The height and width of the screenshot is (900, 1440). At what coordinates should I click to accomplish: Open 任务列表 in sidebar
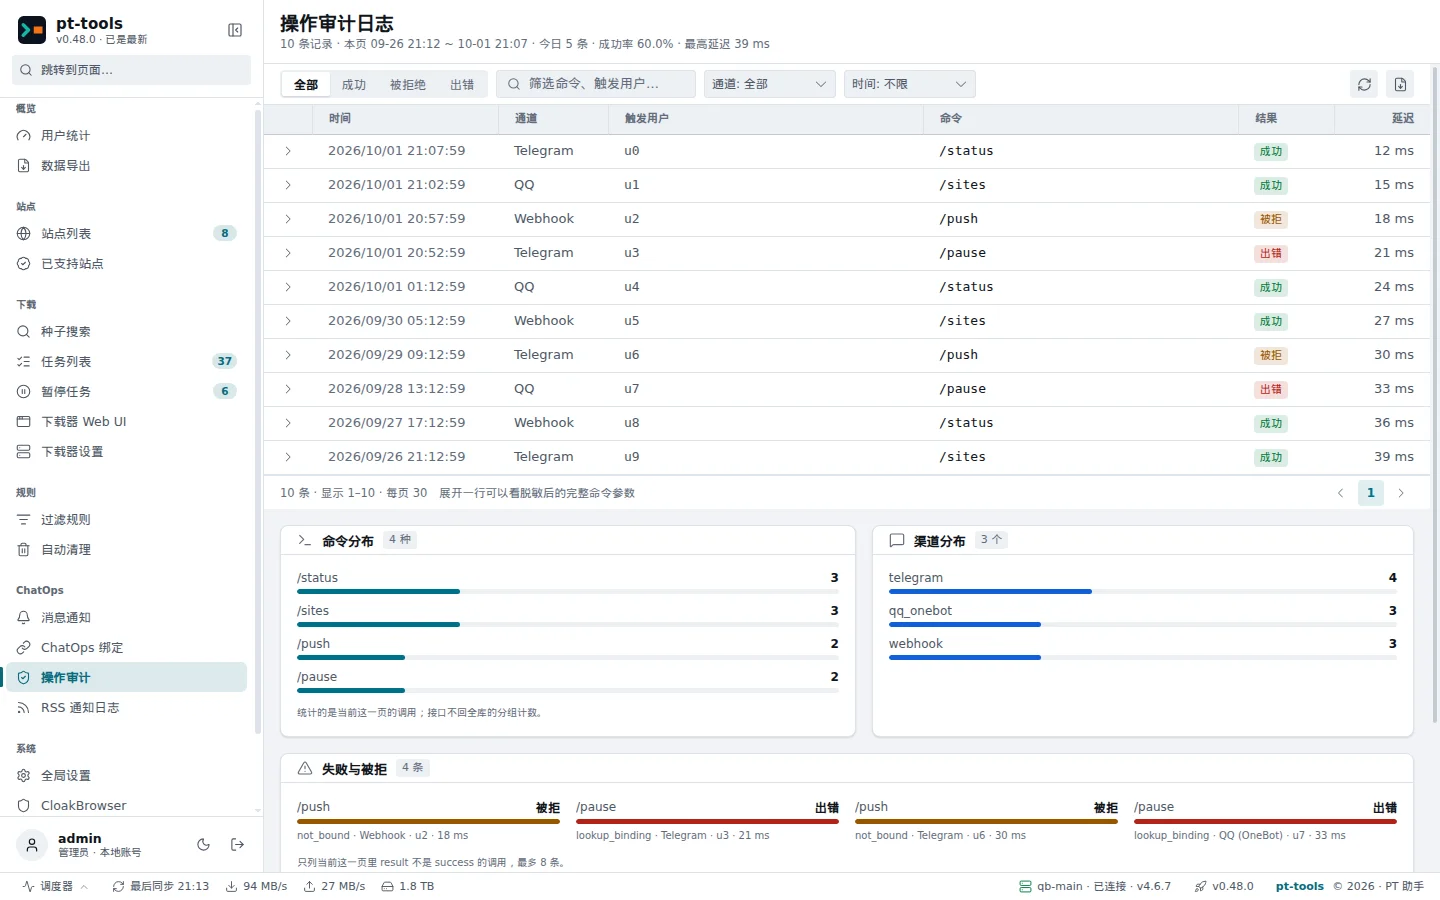(x=127, y=361)
